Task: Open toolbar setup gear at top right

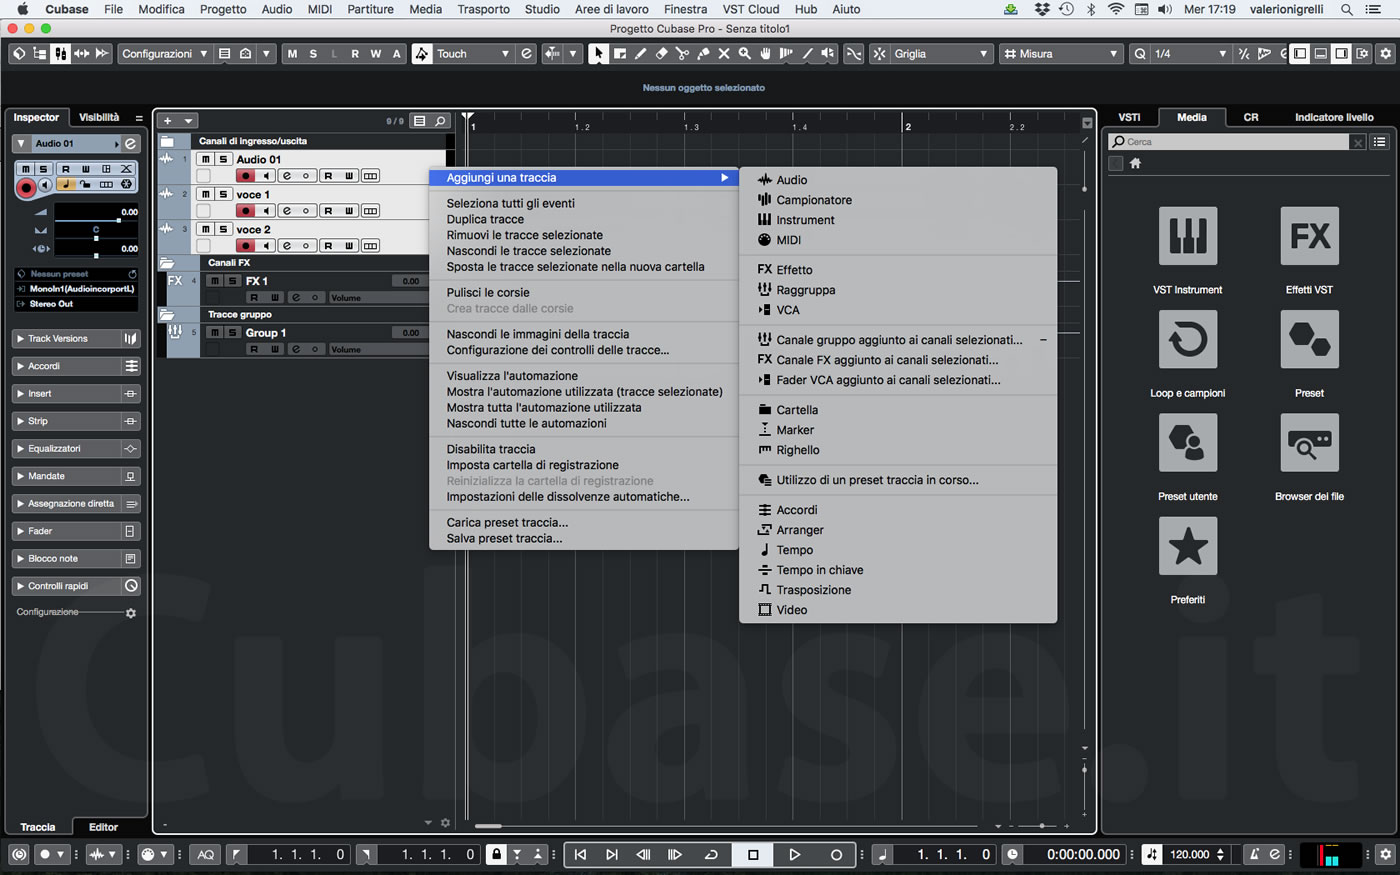Action: tap(1385, 54)
